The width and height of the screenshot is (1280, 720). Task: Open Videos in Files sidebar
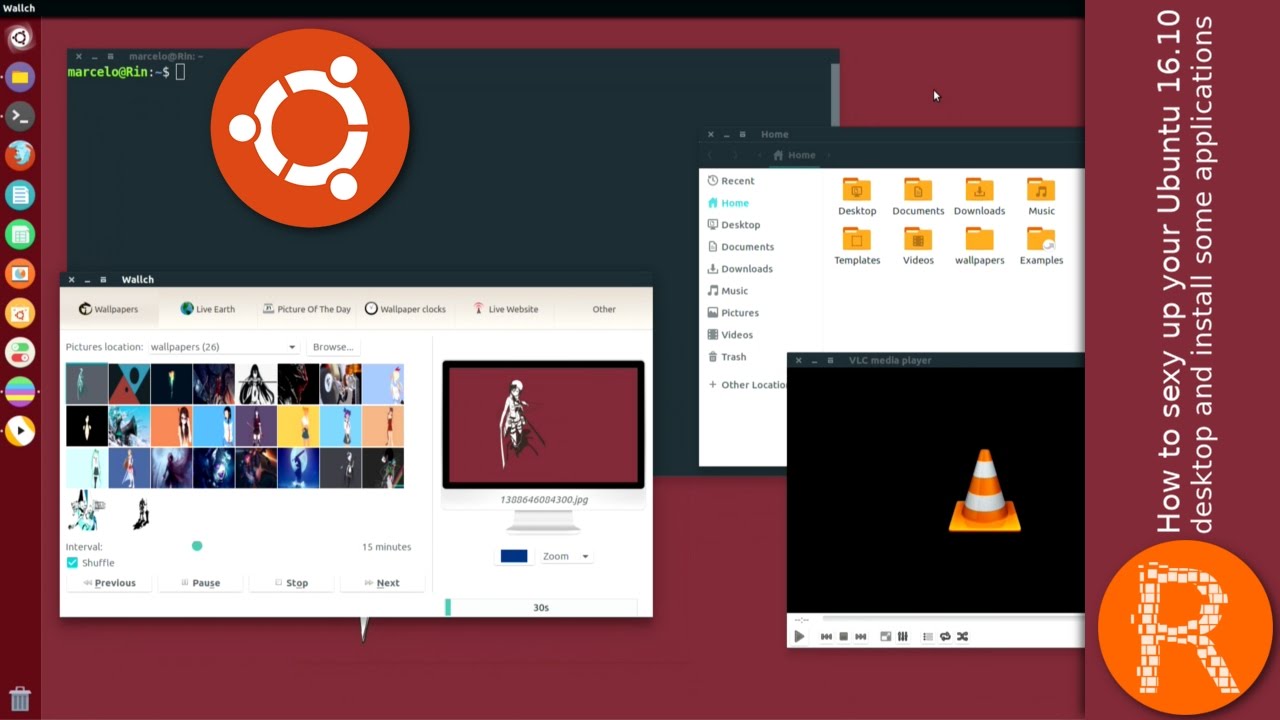730,335
